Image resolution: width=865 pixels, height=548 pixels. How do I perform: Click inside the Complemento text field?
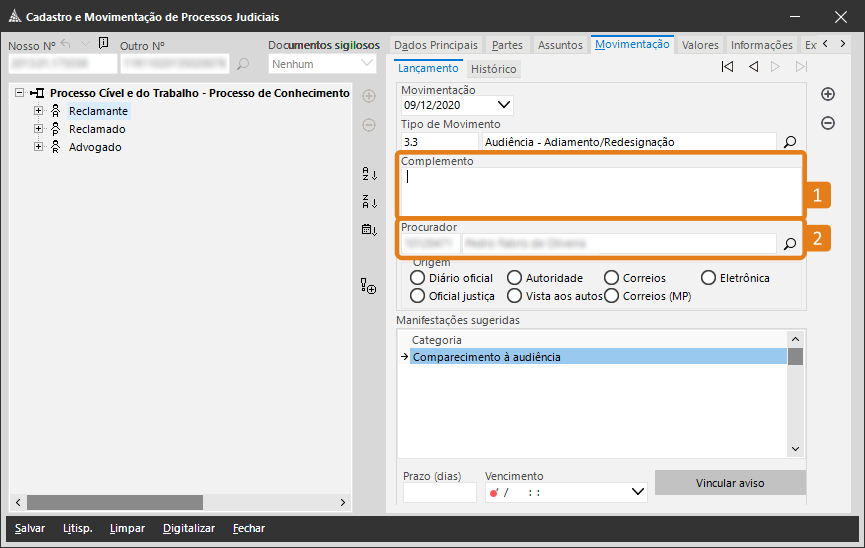pos(600,190)
